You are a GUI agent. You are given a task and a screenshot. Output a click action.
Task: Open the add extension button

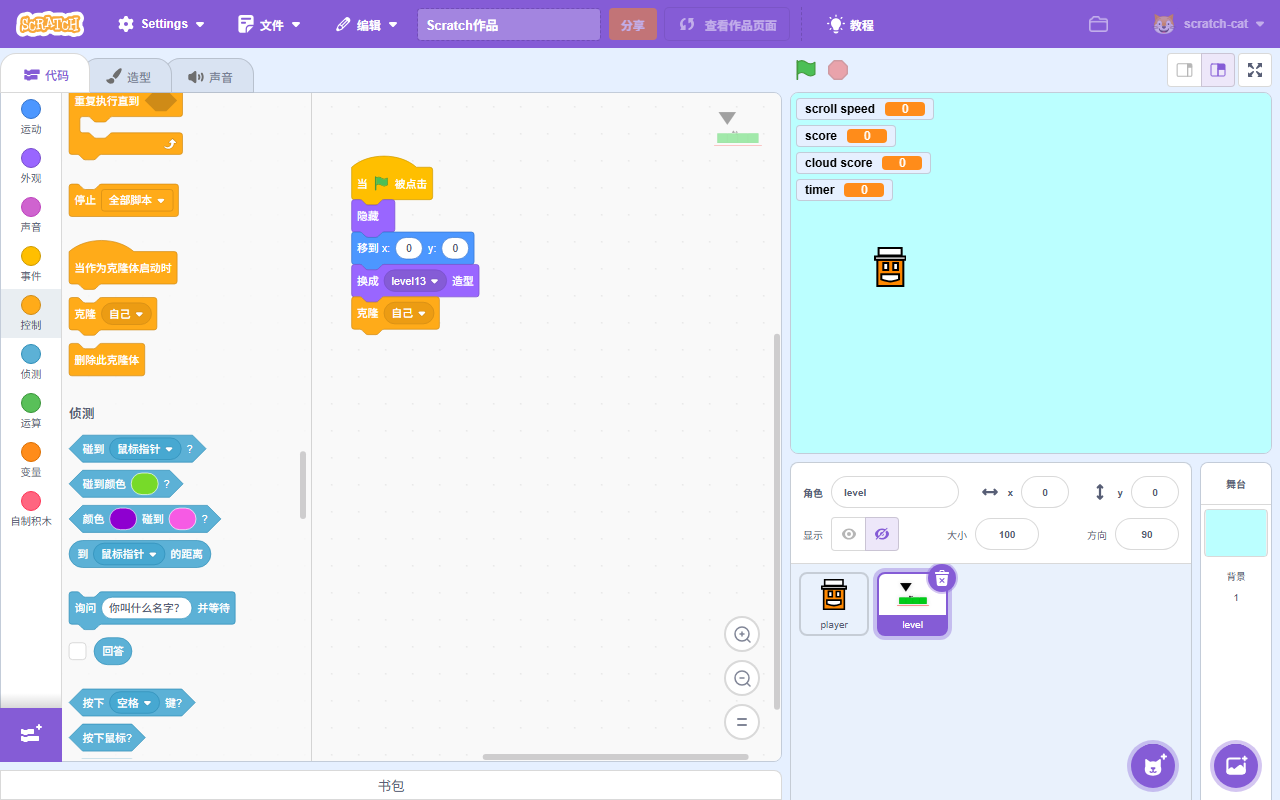pos(30,735)
